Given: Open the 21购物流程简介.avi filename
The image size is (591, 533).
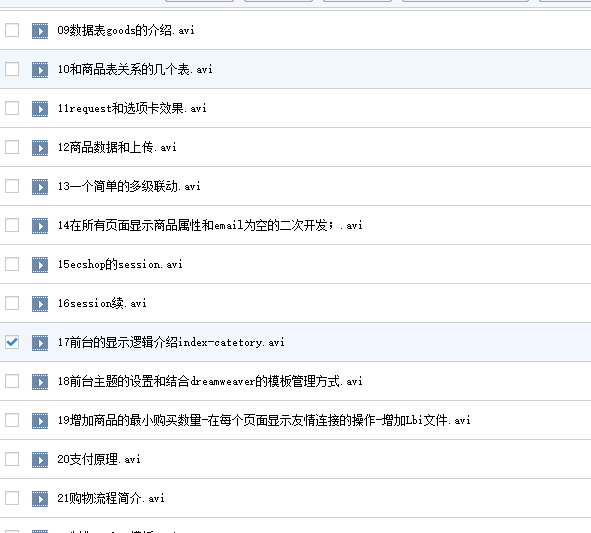Looking at the screenshot, I should pos(111,498).
